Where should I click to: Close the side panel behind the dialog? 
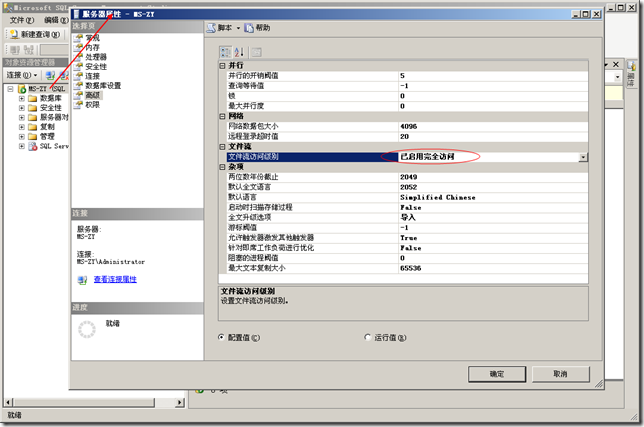[616, 64]
